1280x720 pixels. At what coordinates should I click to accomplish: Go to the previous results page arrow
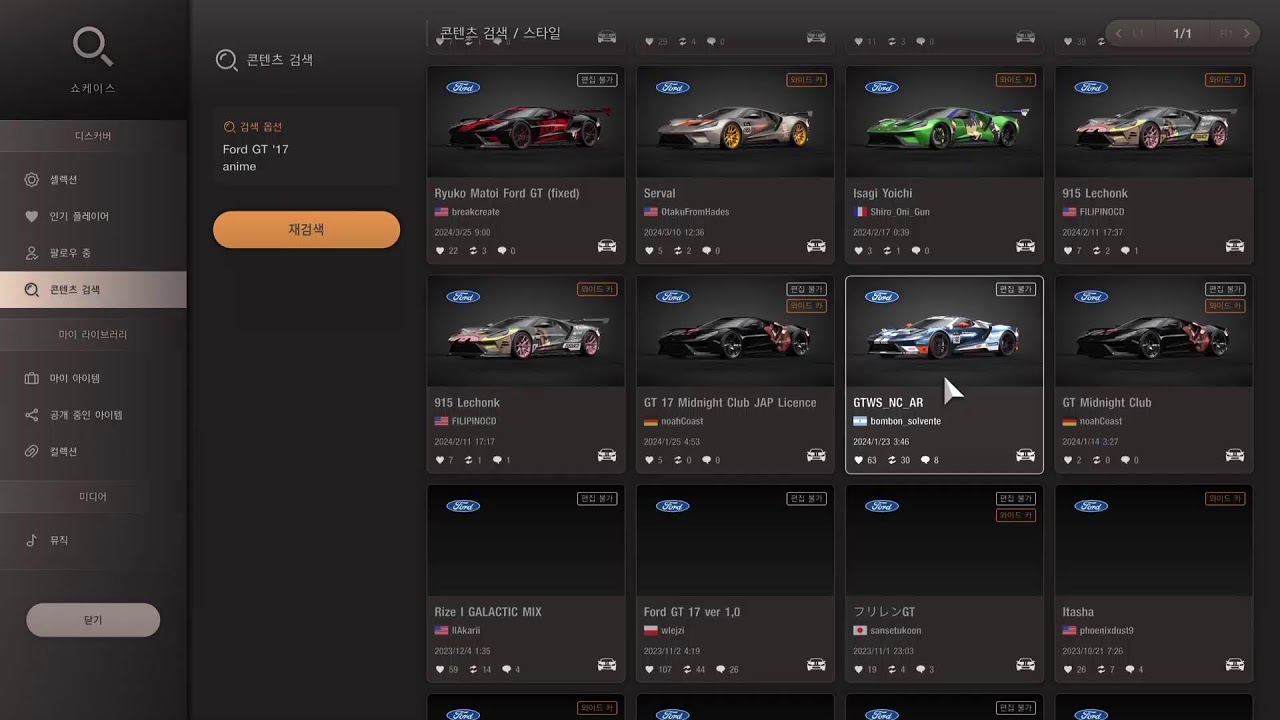[x=1118, y=34]
